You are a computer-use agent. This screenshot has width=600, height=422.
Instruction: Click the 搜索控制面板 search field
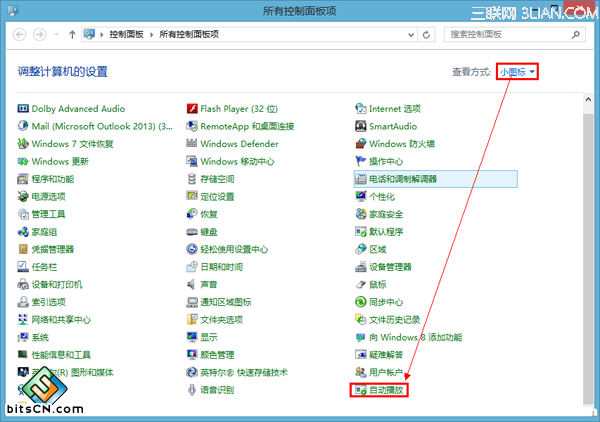click(x=514, y=34)
